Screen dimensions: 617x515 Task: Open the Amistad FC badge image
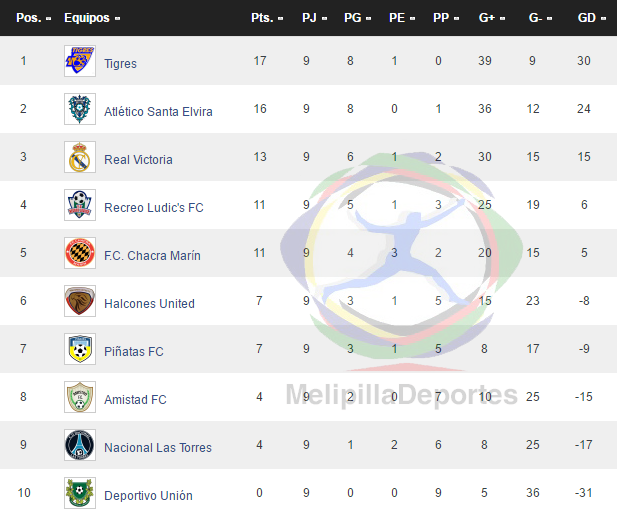[80, 397]
